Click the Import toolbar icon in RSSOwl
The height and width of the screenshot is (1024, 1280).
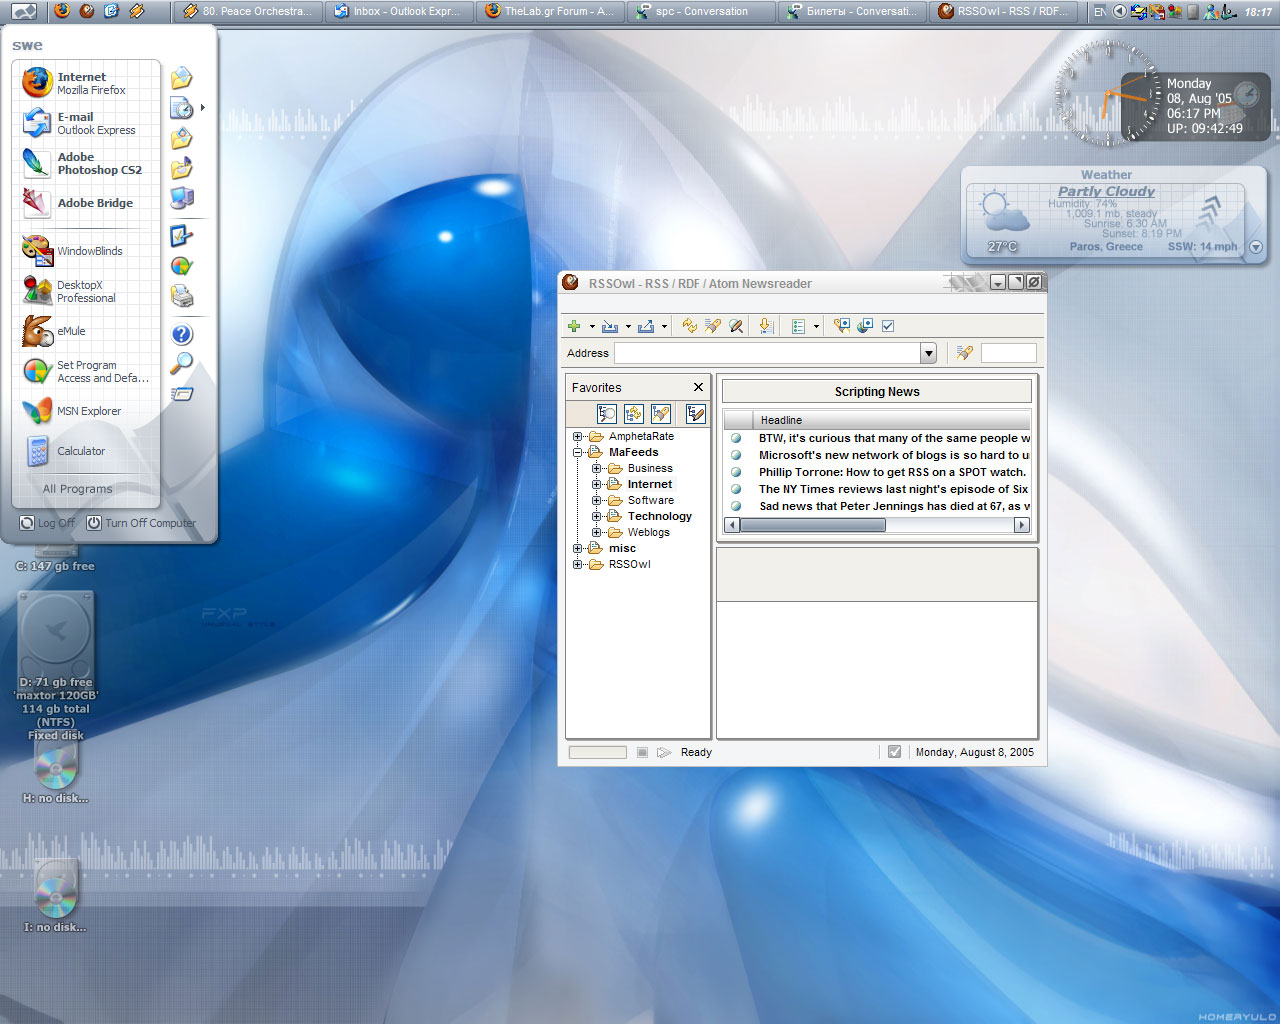[610, 326]
